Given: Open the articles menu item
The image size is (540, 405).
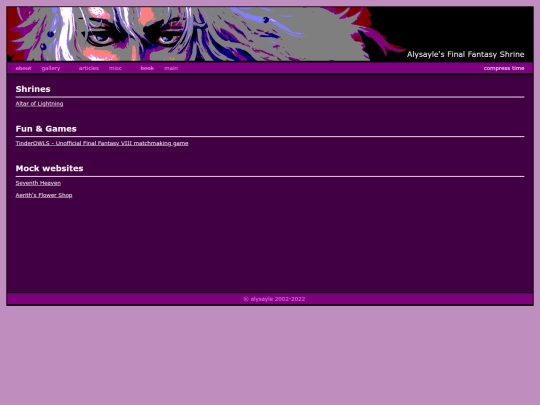Looking at the screenshot, I should coord(89,68).
